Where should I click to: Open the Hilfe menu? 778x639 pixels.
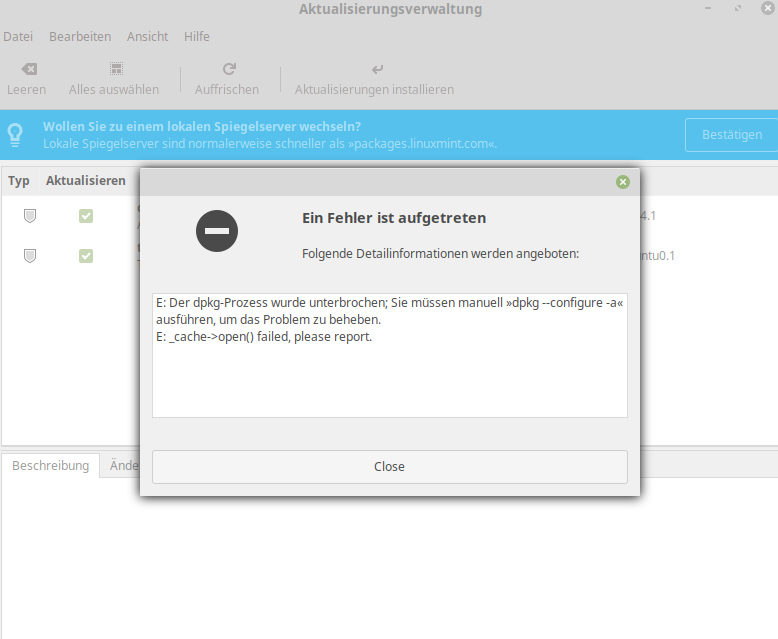[x=196, y=37]
